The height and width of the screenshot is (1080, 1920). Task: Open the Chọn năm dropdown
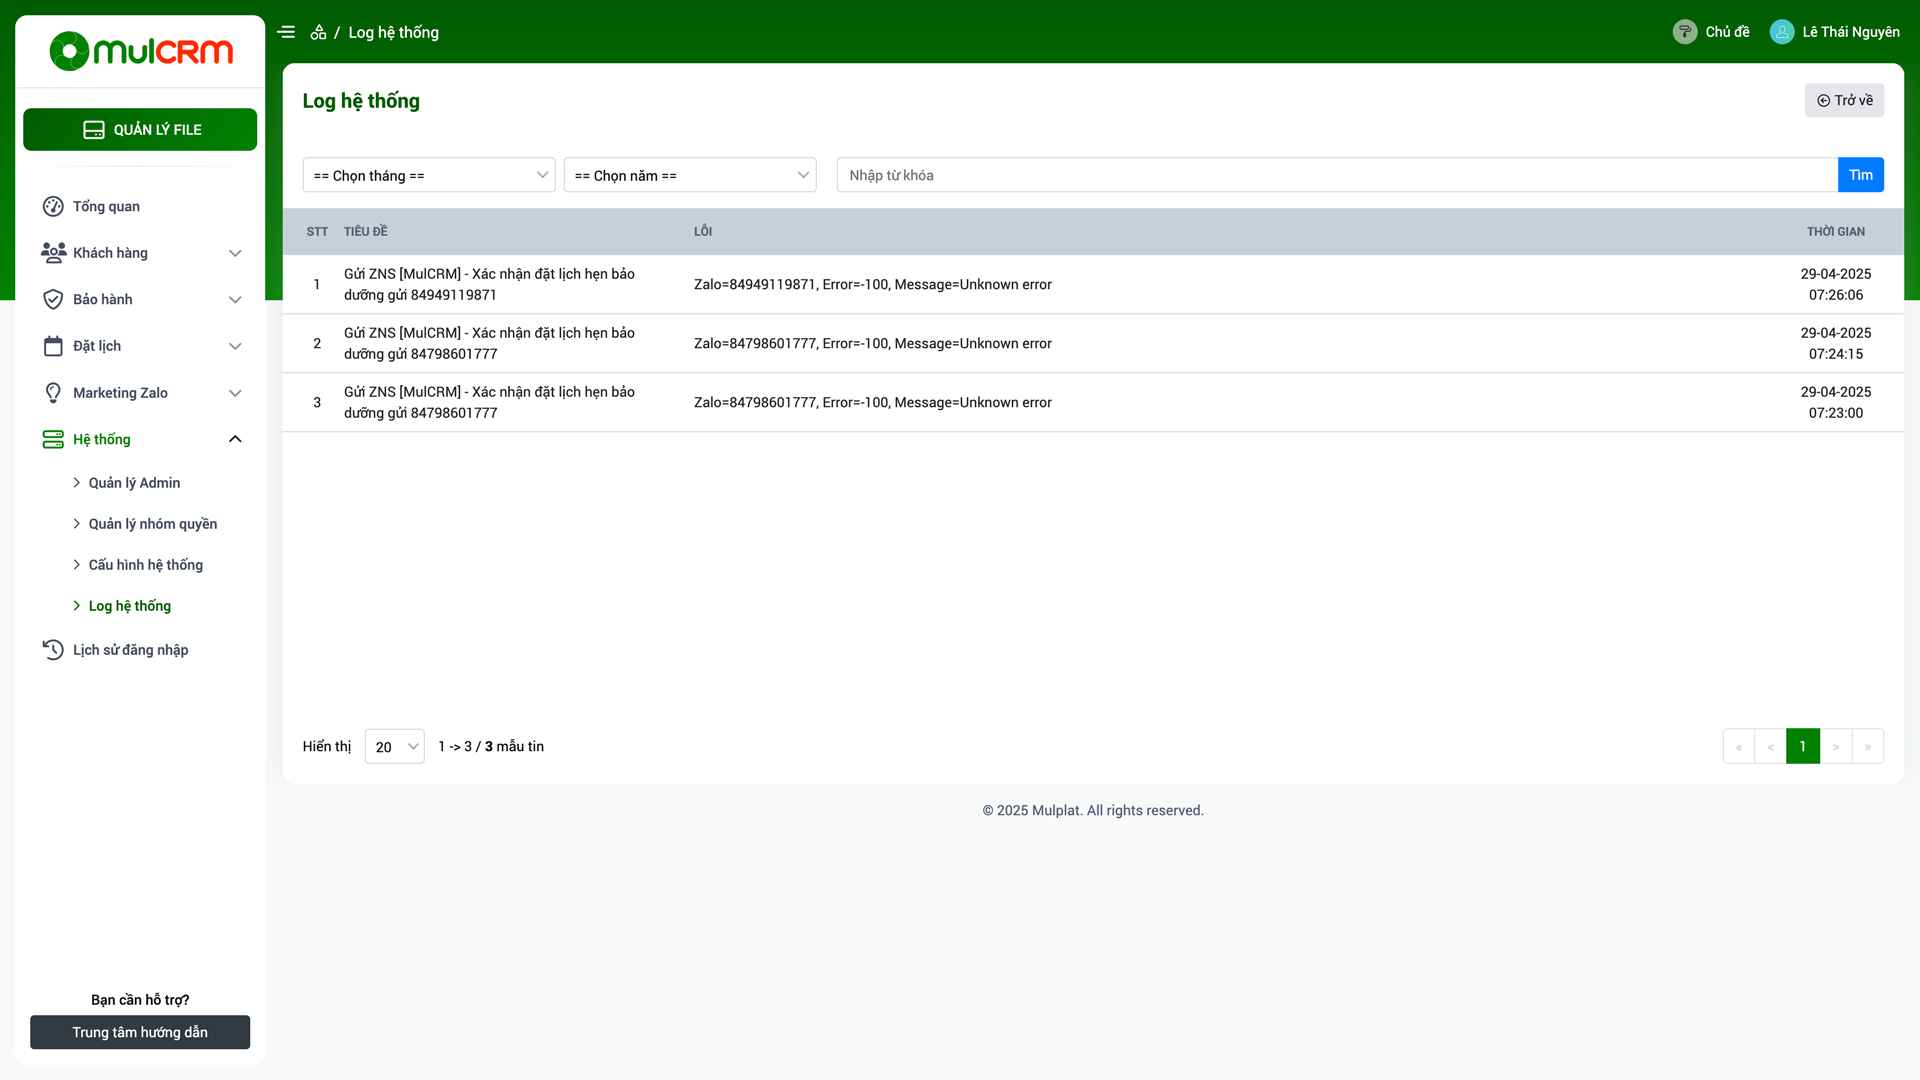coord(690,175)
